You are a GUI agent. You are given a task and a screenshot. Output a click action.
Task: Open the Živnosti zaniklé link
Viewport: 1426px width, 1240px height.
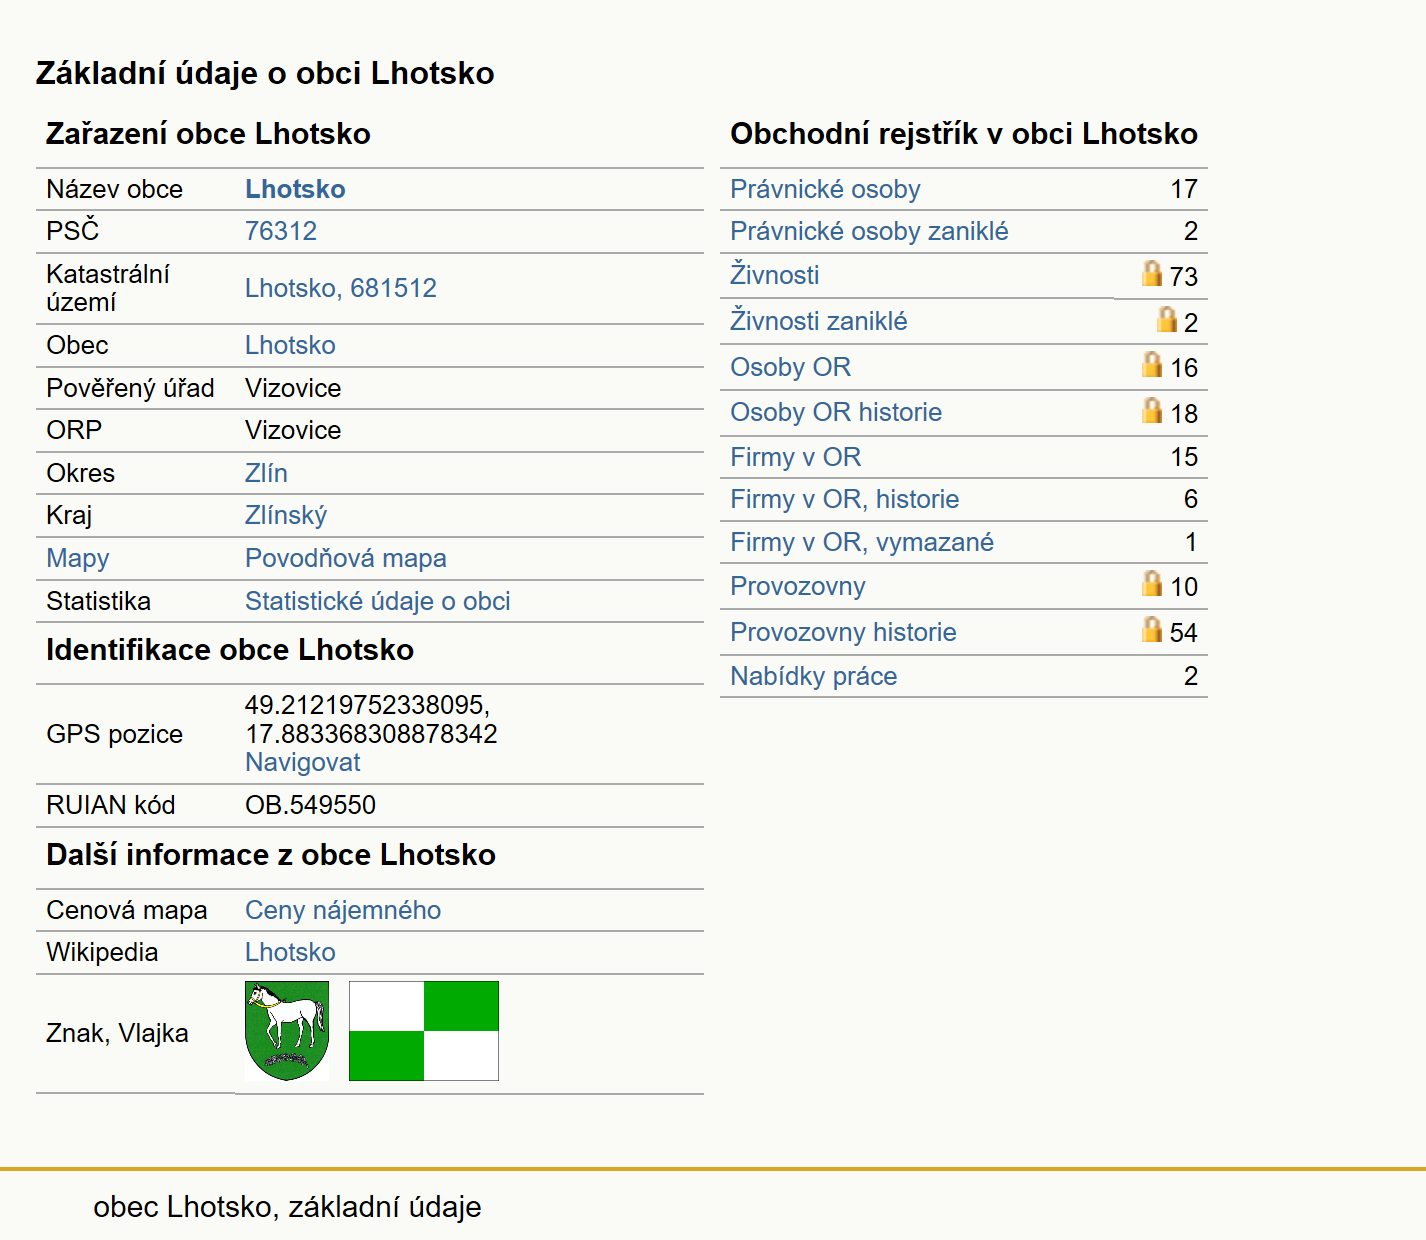(x=818, y=321)
